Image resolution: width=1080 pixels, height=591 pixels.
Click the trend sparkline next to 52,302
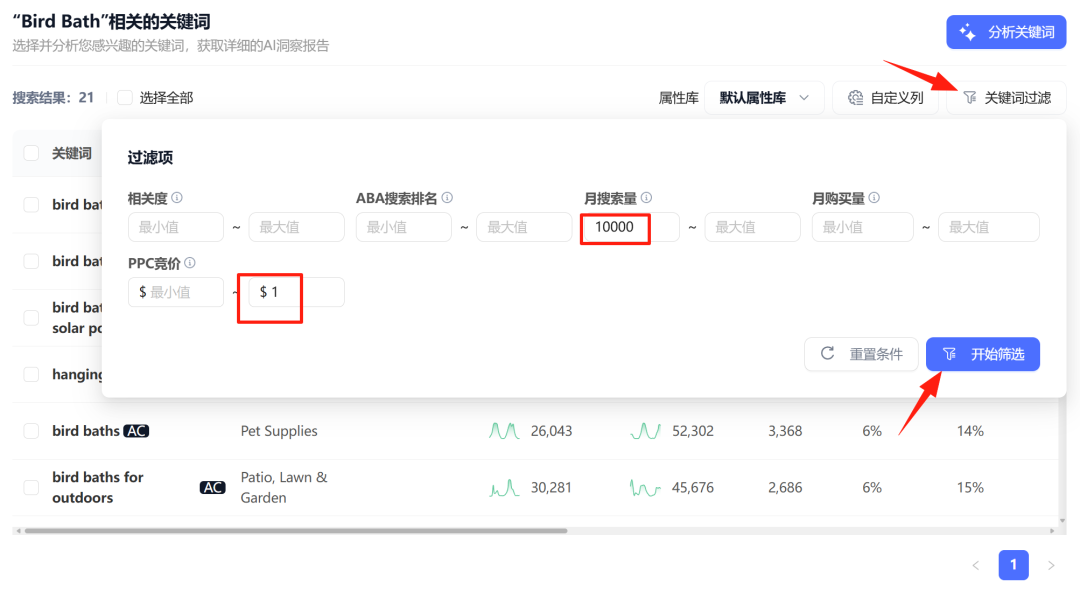coord(645,431)
